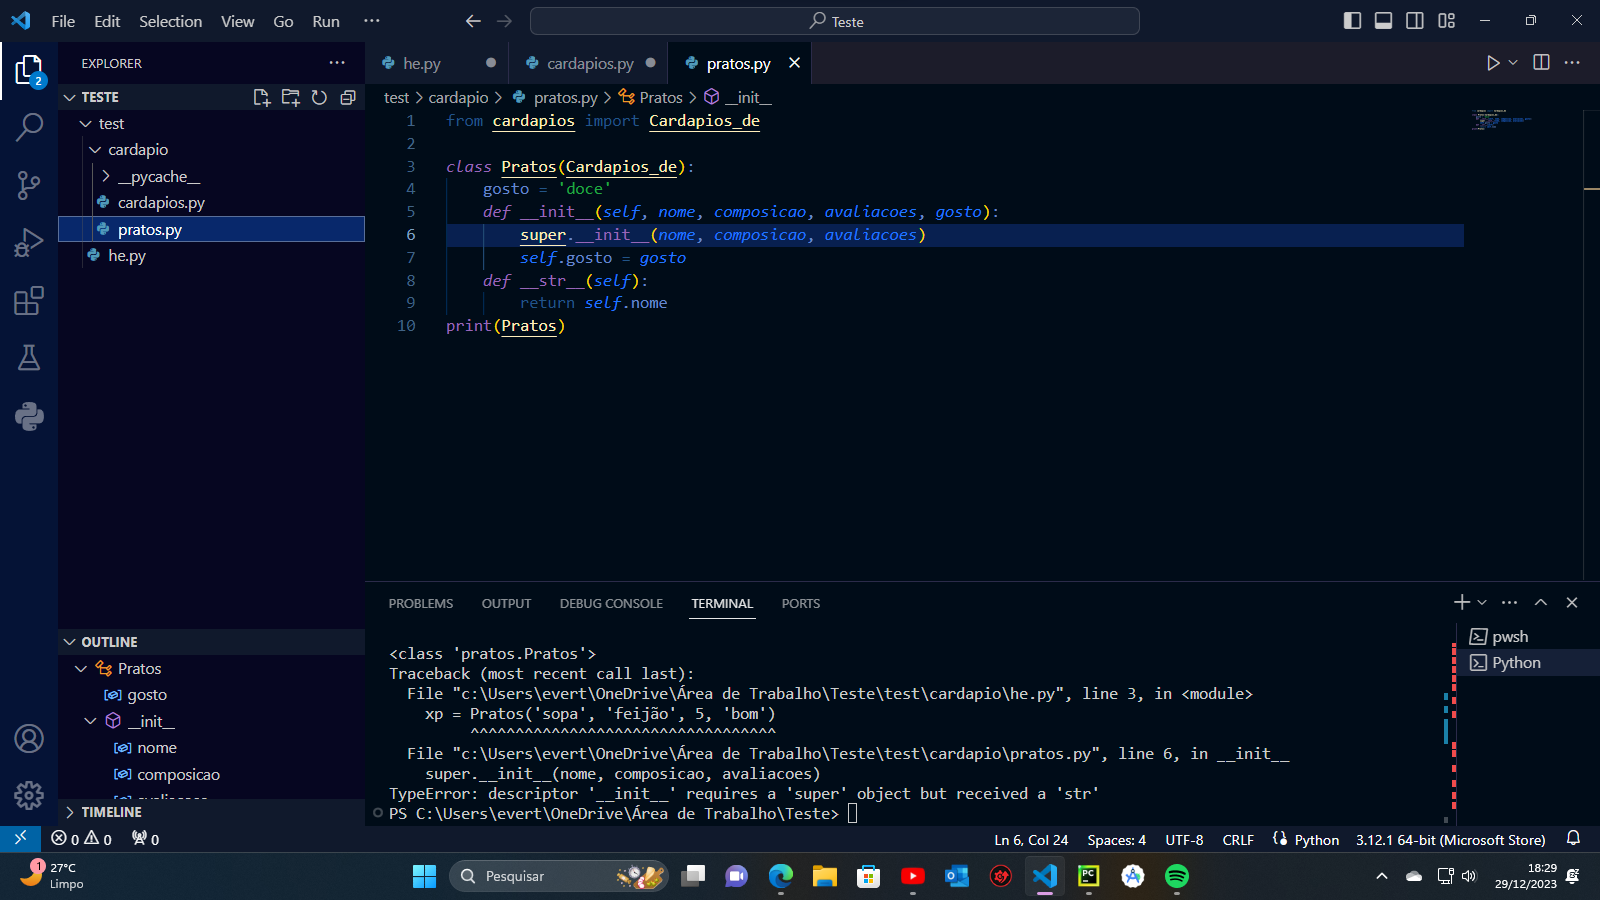Screen dimensions: 1600x900
Task: Create a new file in TESTE explorer
Action: pyautogui.click(x=262, y=97)
